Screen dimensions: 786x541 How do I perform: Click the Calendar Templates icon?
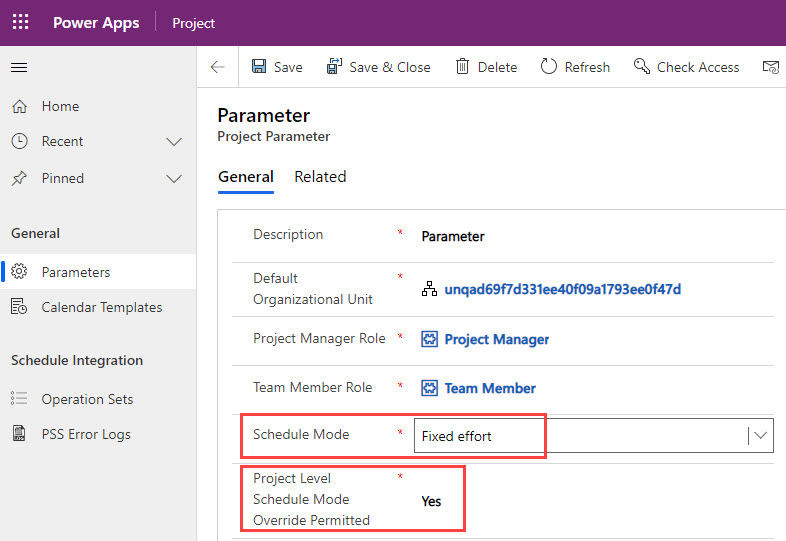[x=19, y=306]
